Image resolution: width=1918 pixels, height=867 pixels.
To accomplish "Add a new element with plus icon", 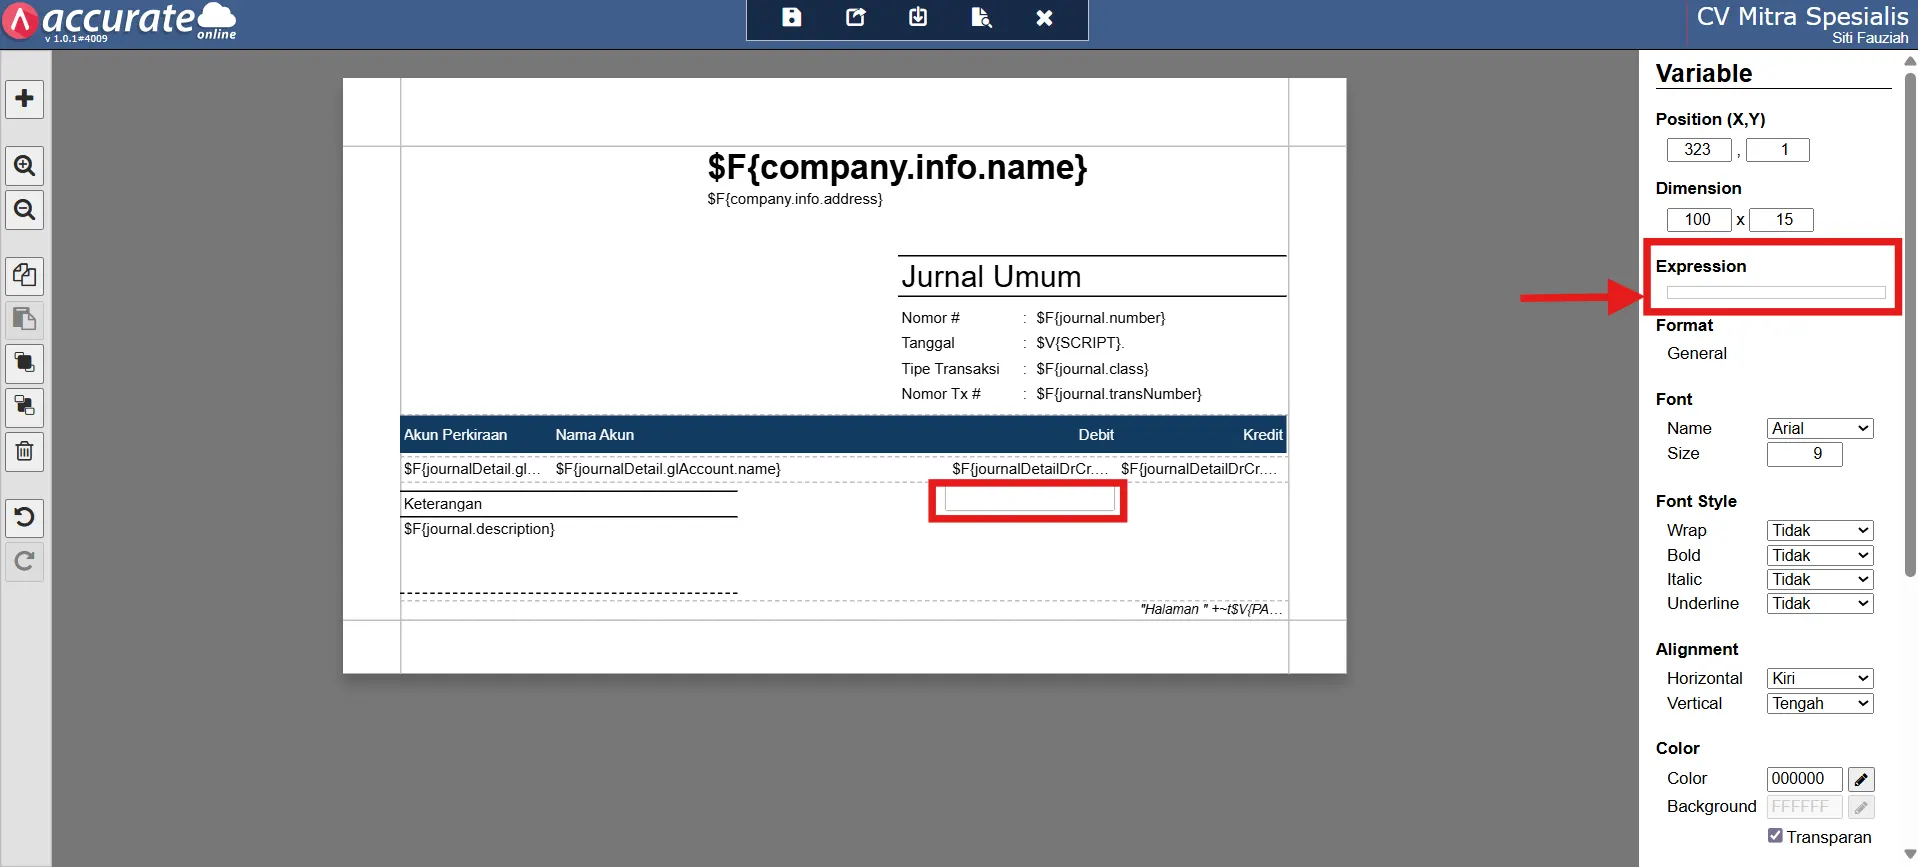I will [25, 99].
